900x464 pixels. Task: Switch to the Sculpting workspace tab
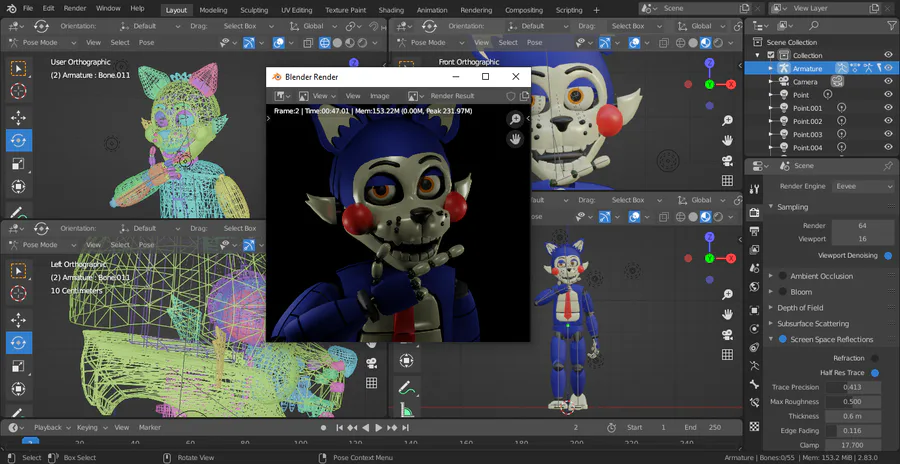click(254, 10)
